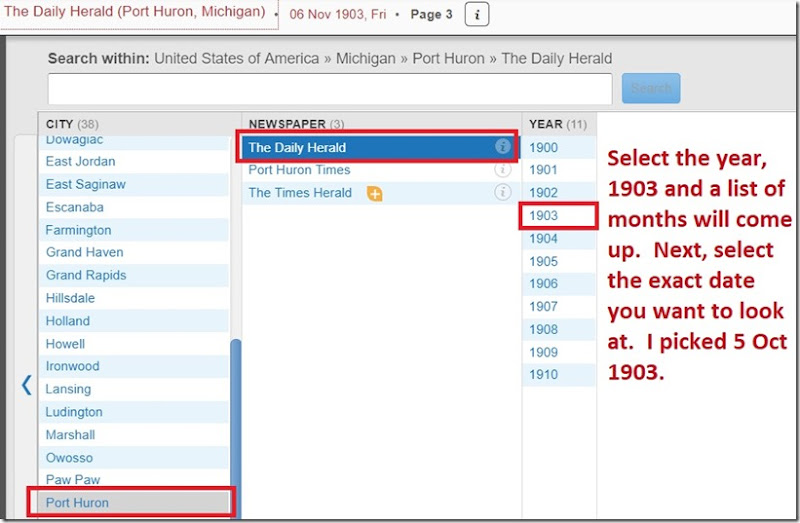
Task: Click the 06 Nov 1903, Fri date link
Action: [x=338, y=14]
